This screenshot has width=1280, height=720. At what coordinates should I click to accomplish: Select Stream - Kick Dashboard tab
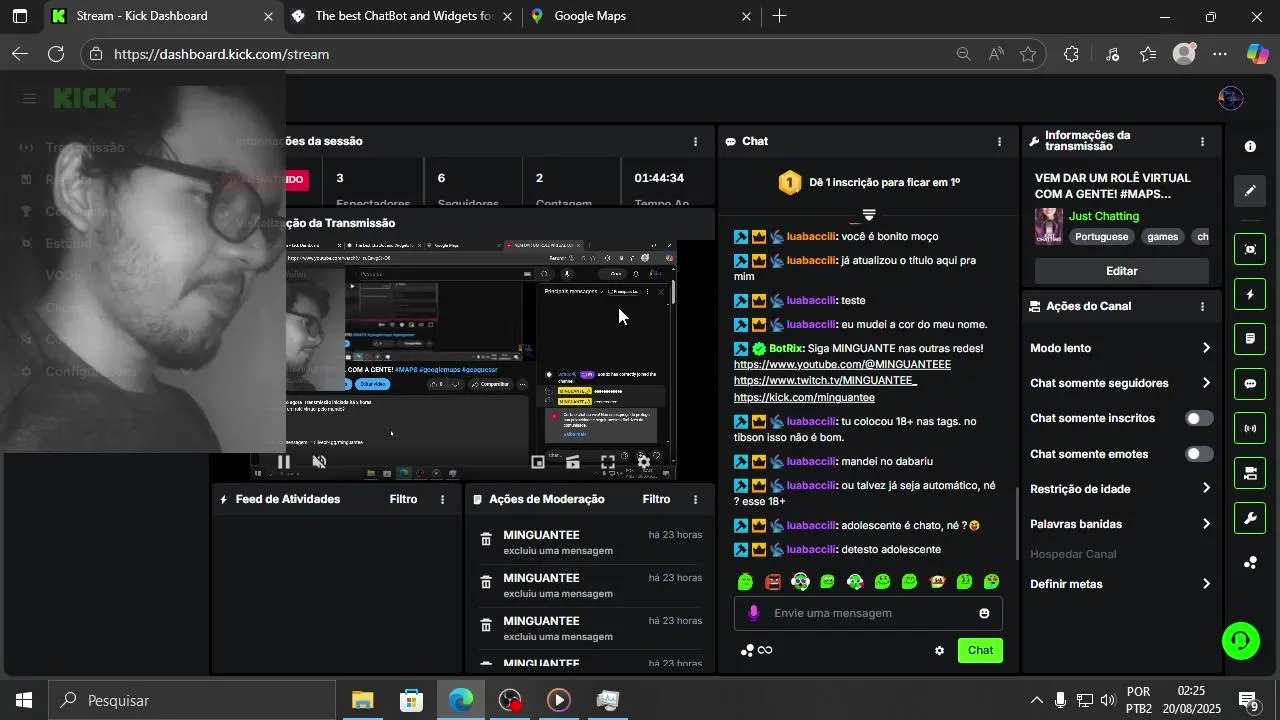tap(164, 16)
